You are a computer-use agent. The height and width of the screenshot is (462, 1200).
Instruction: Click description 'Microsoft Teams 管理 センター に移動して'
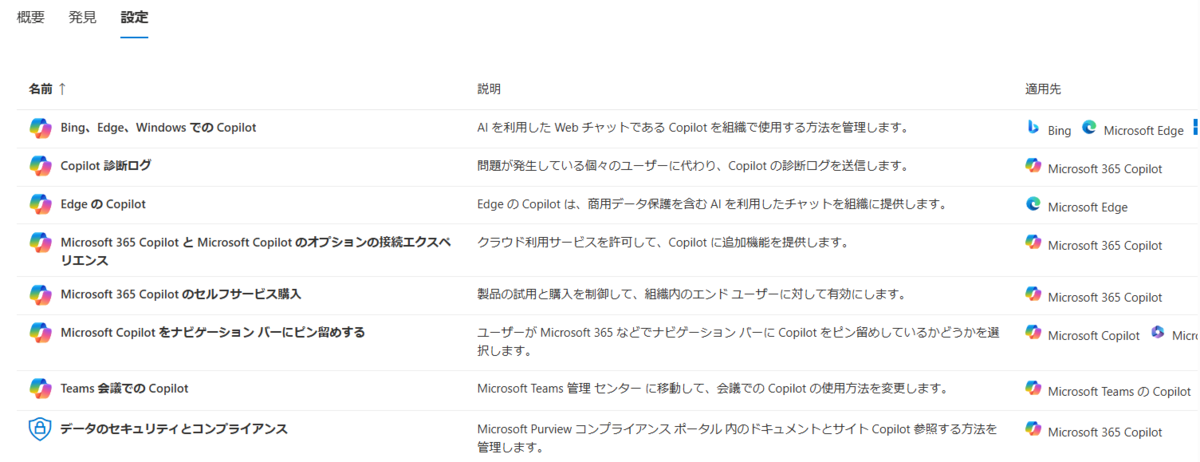[x=713, y=388]
